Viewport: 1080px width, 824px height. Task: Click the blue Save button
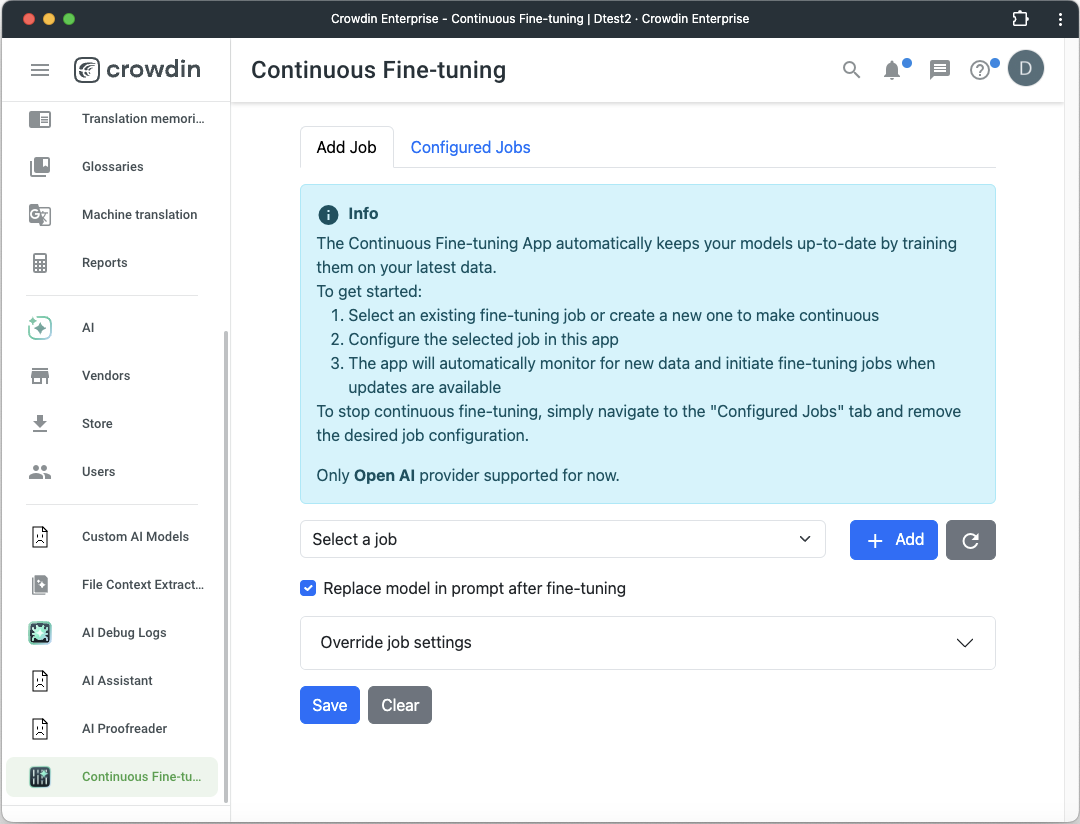(330, 705)
